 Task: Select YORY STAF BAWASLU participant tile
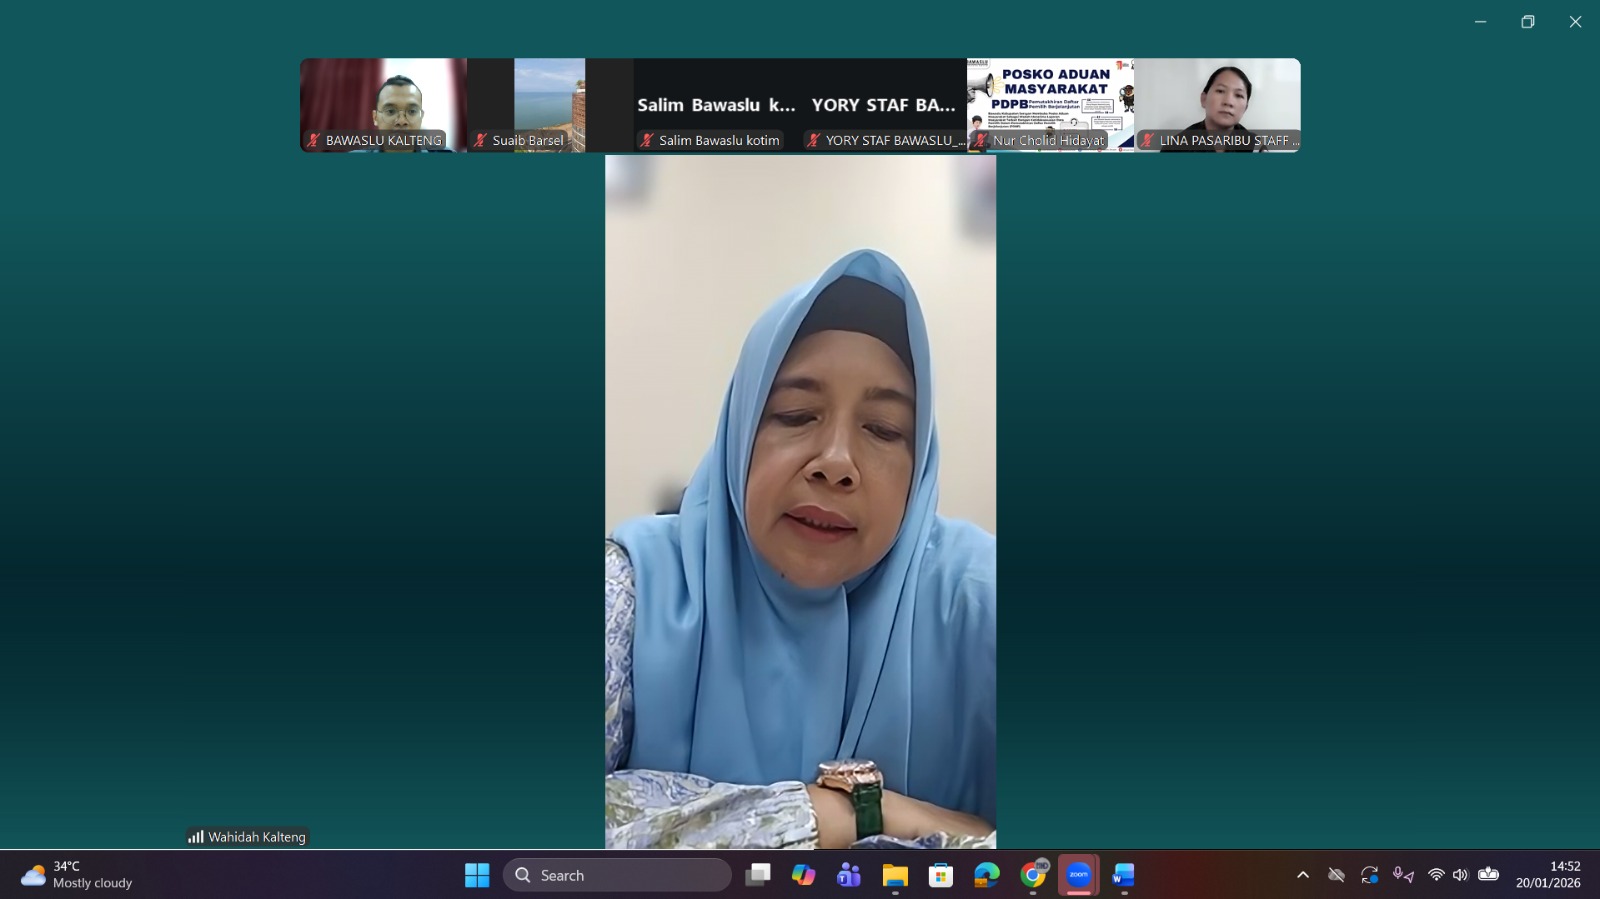[883, 105]
